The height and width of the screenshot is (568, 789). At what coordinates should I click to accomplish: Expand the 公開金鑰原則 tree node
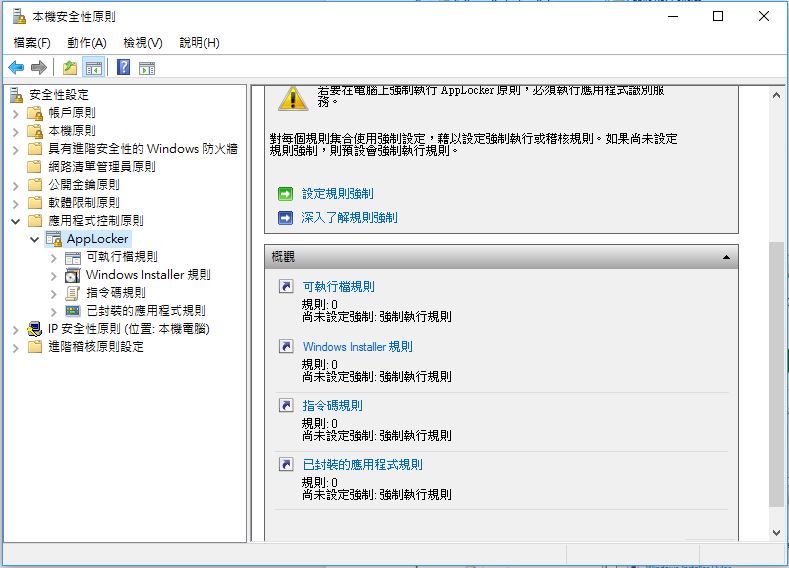click(x=16, y=186)
